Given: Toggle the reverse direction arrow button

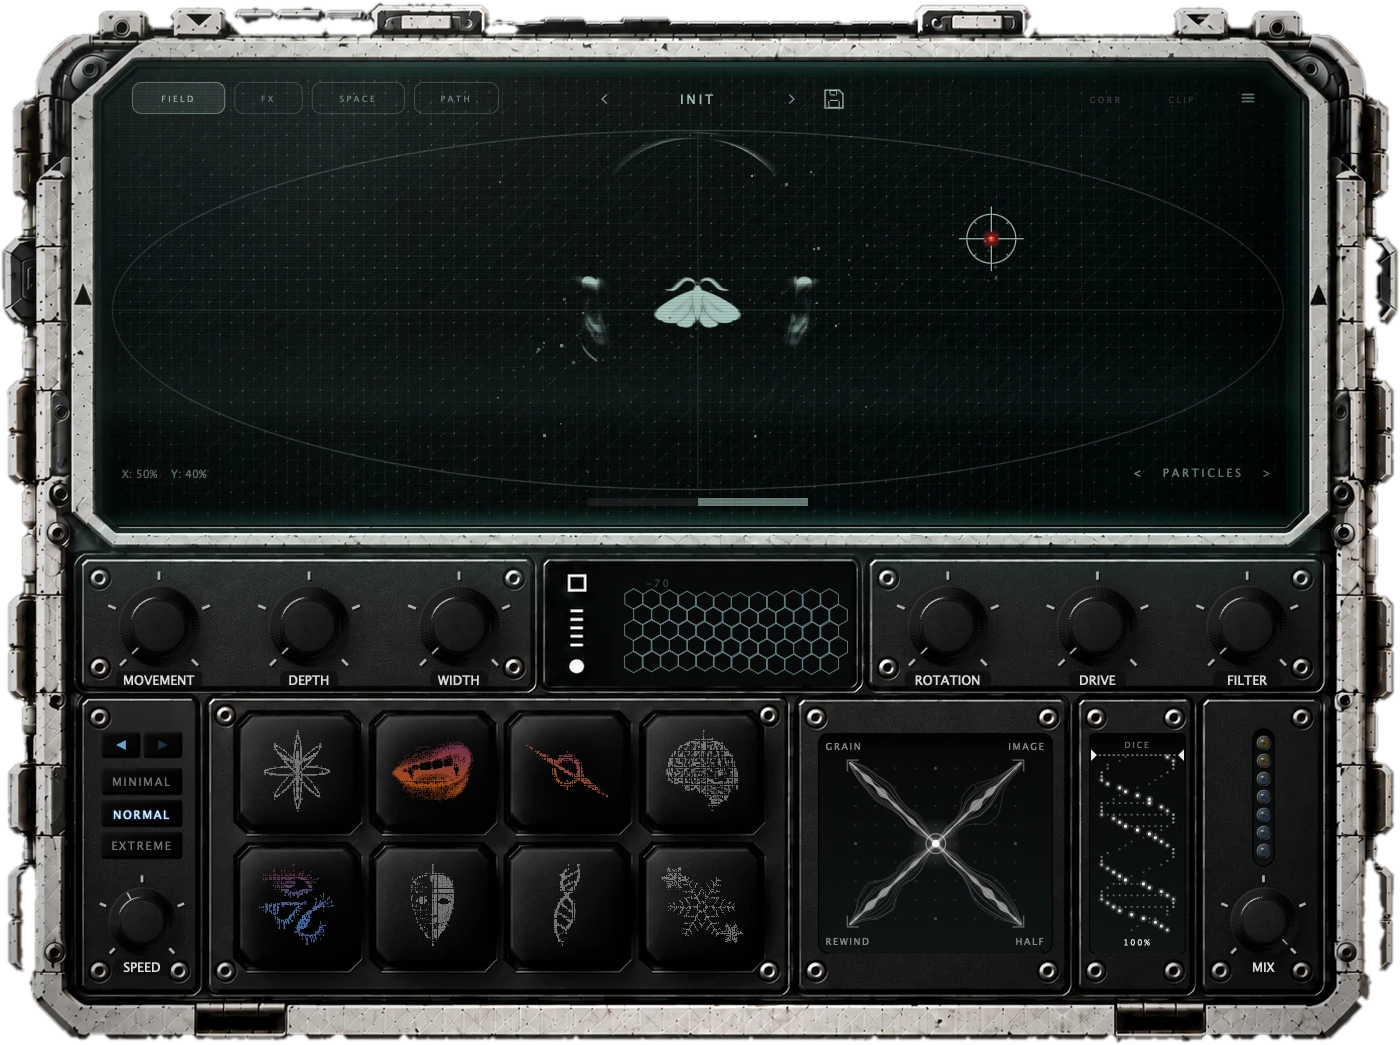Looking at the screenshot, I should [121, 745].
